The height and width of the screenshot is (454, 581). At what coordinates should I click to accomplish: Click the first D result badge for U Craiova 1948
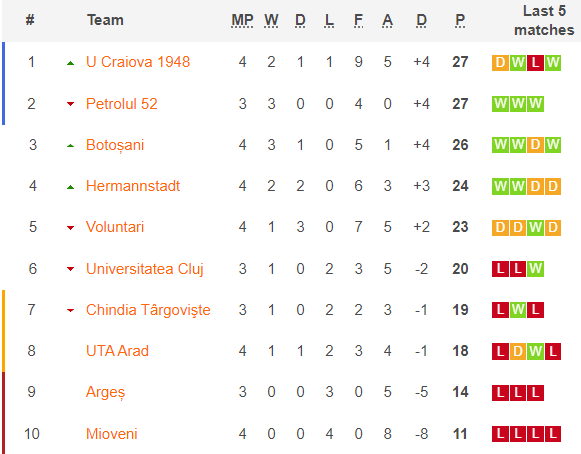(500, 63)
